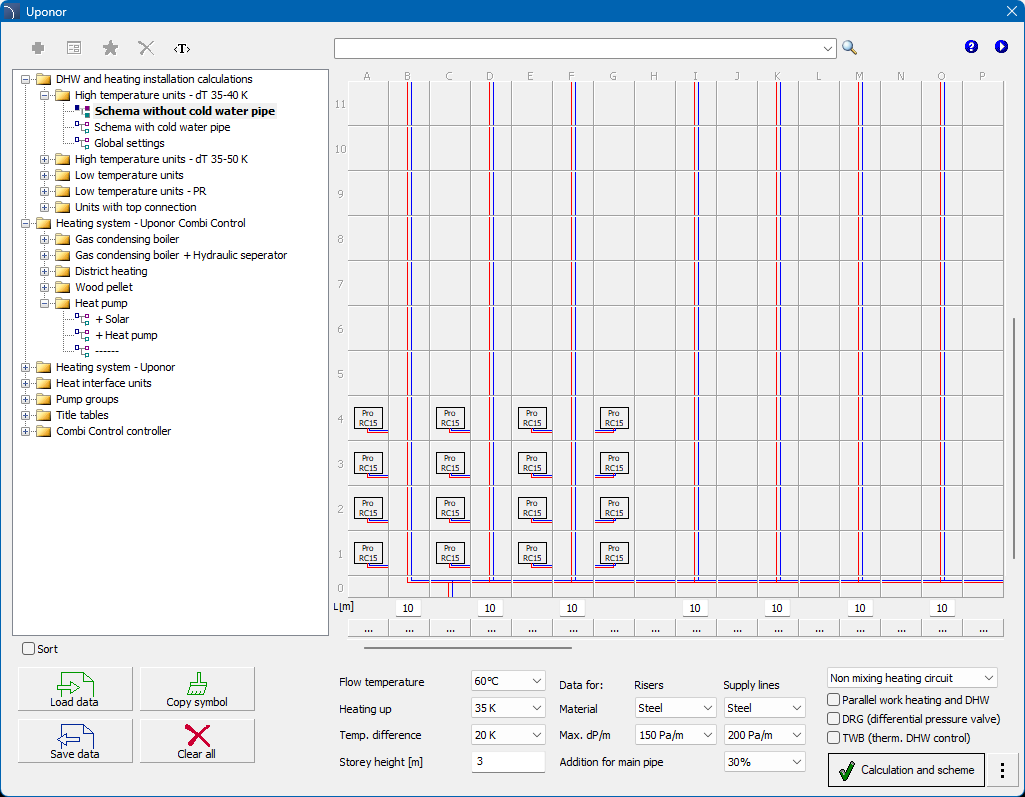Check Parallel work heating and DHW

[x=834, y=700]
